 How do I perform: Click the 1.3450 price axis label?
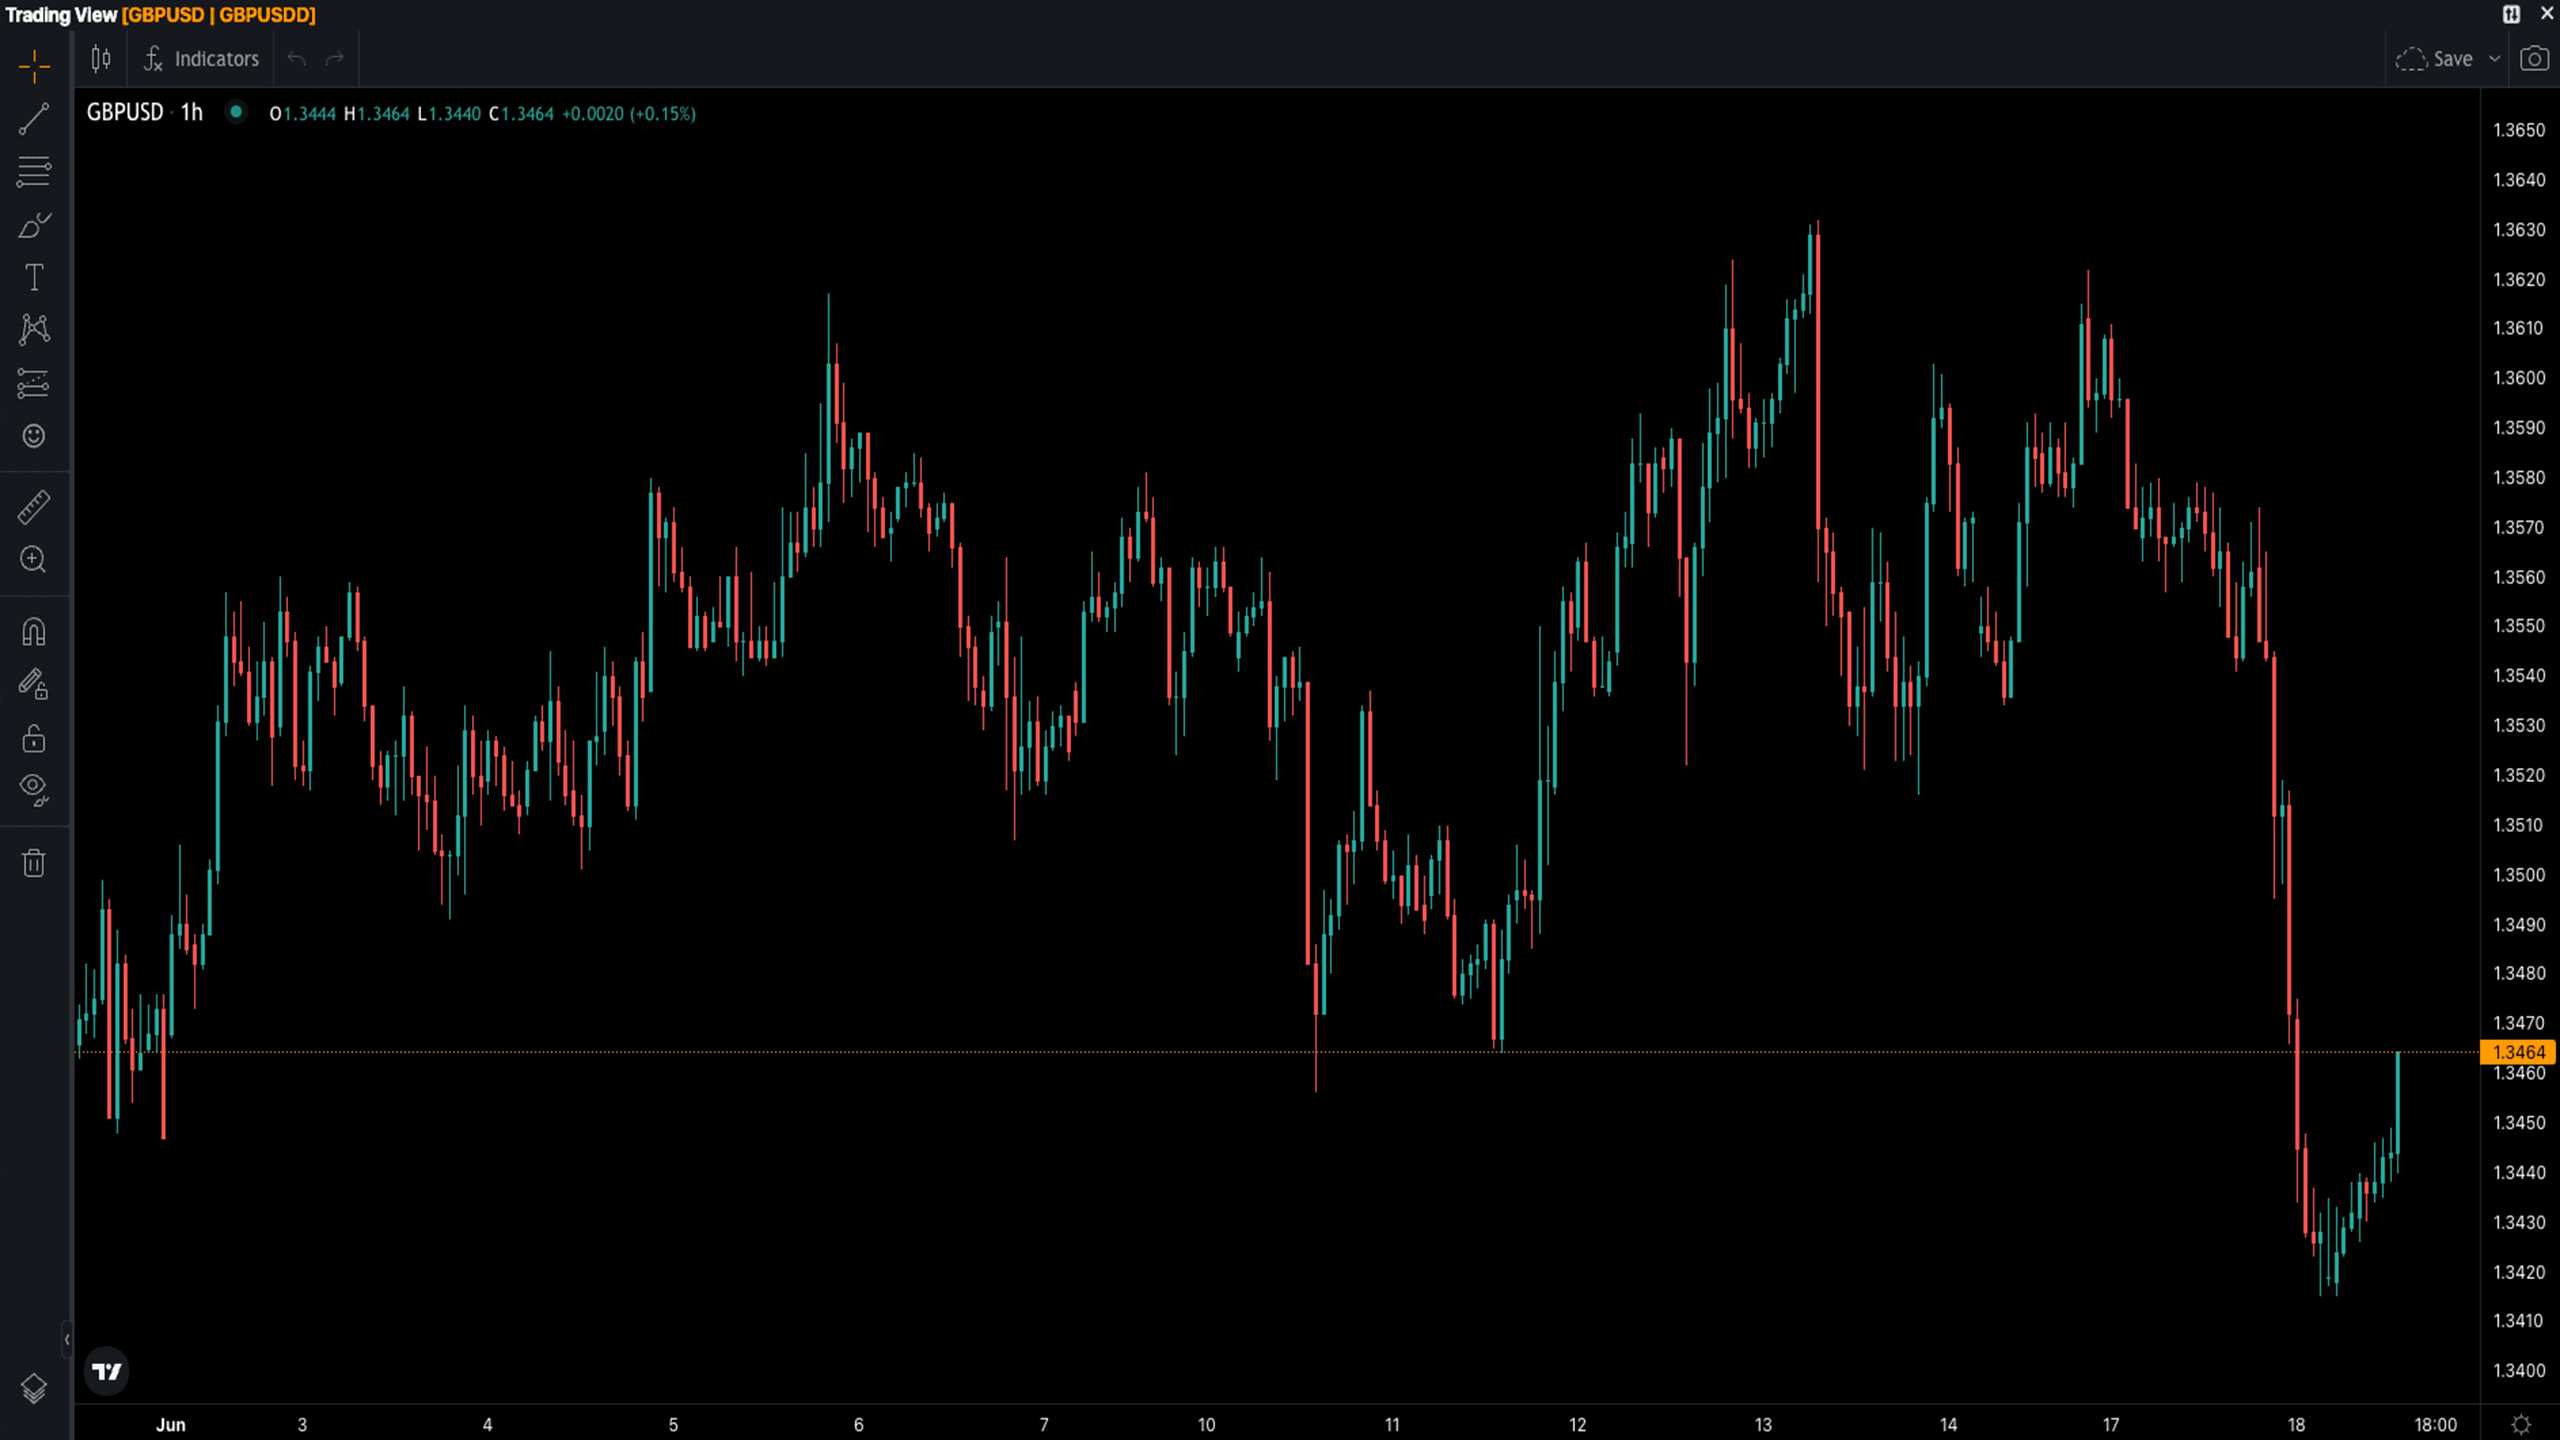click(x=2519, y=1123)
